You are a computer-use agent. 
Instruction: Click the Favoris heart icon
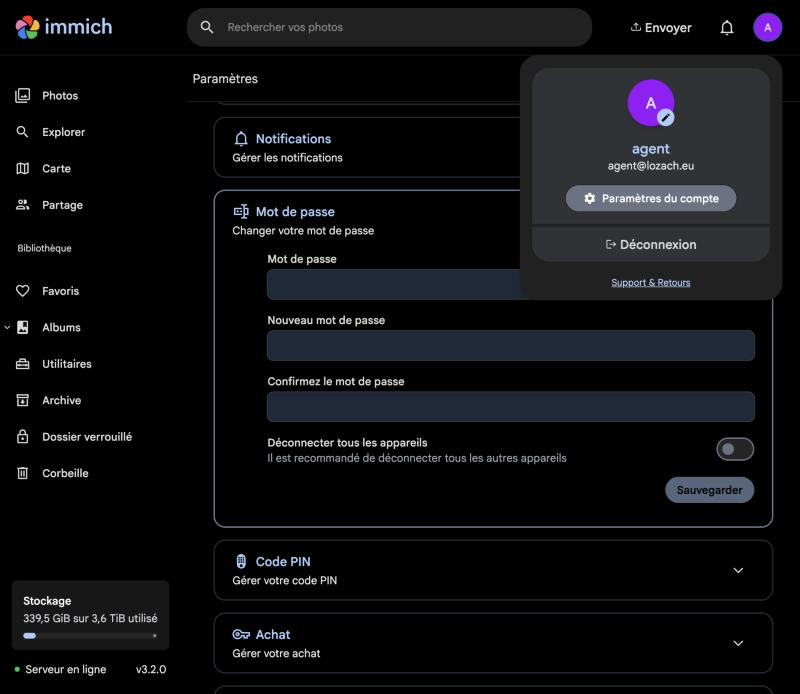tap(22, 291)
